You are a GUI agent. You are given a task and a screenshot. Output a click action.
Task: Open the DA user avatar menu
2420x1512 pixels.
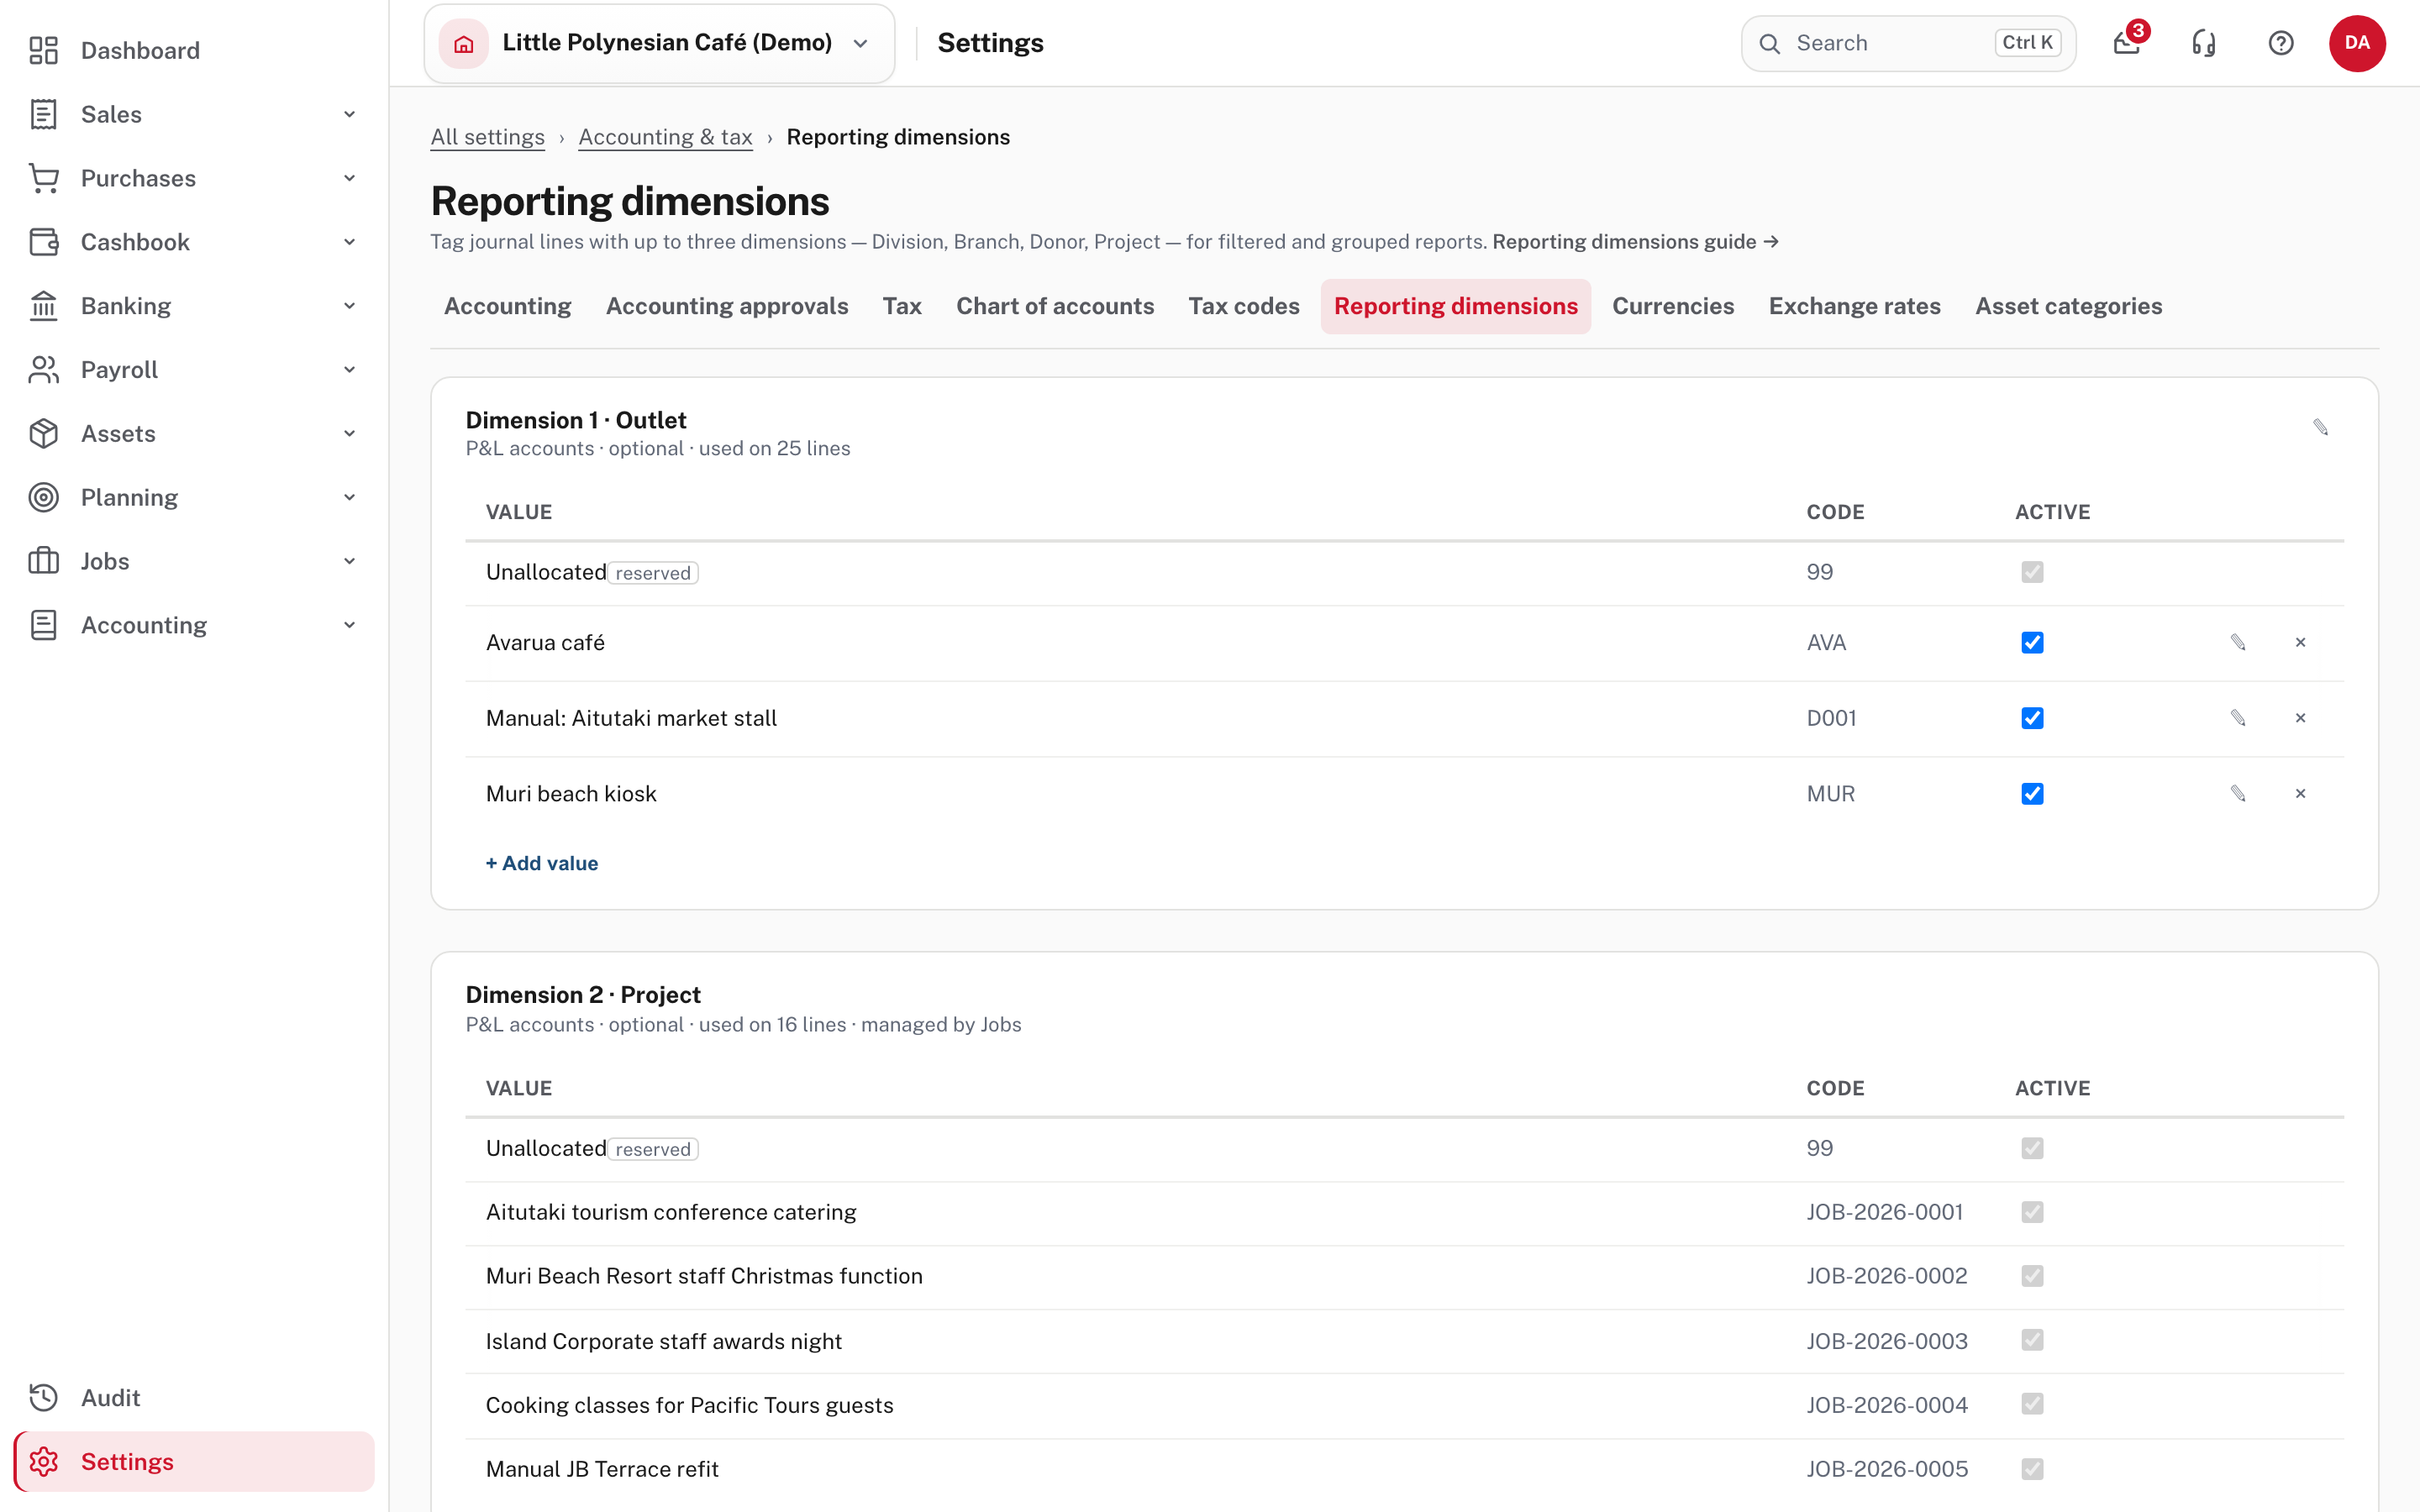coord(2357,43)
